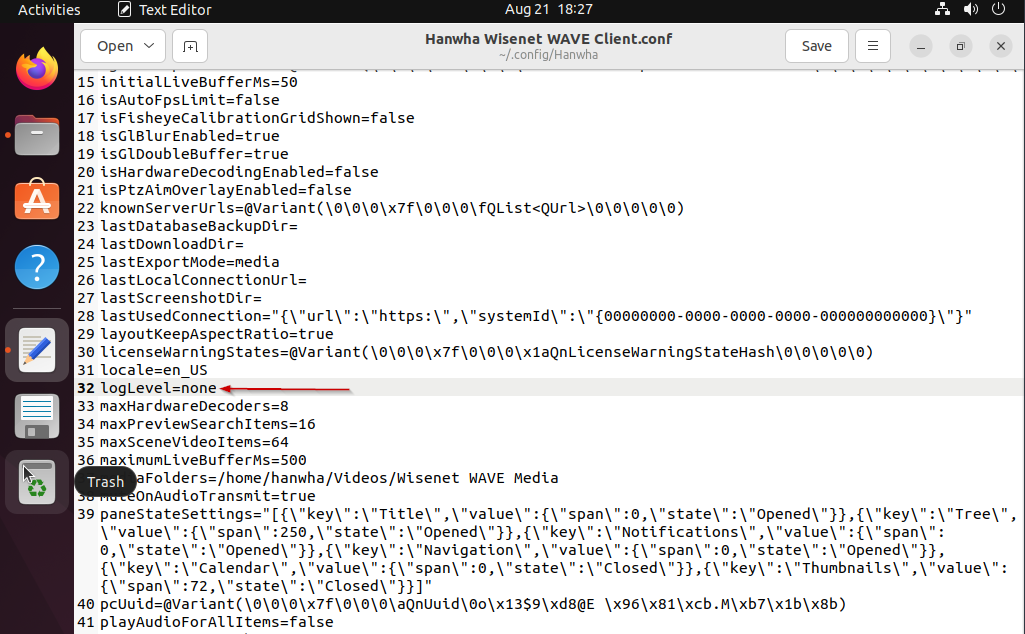The width and height of the screenshot is (1025, 634).
Task: Place cursor in lastDatabaseBackupDir= line
Action: [x=199, y=226]
